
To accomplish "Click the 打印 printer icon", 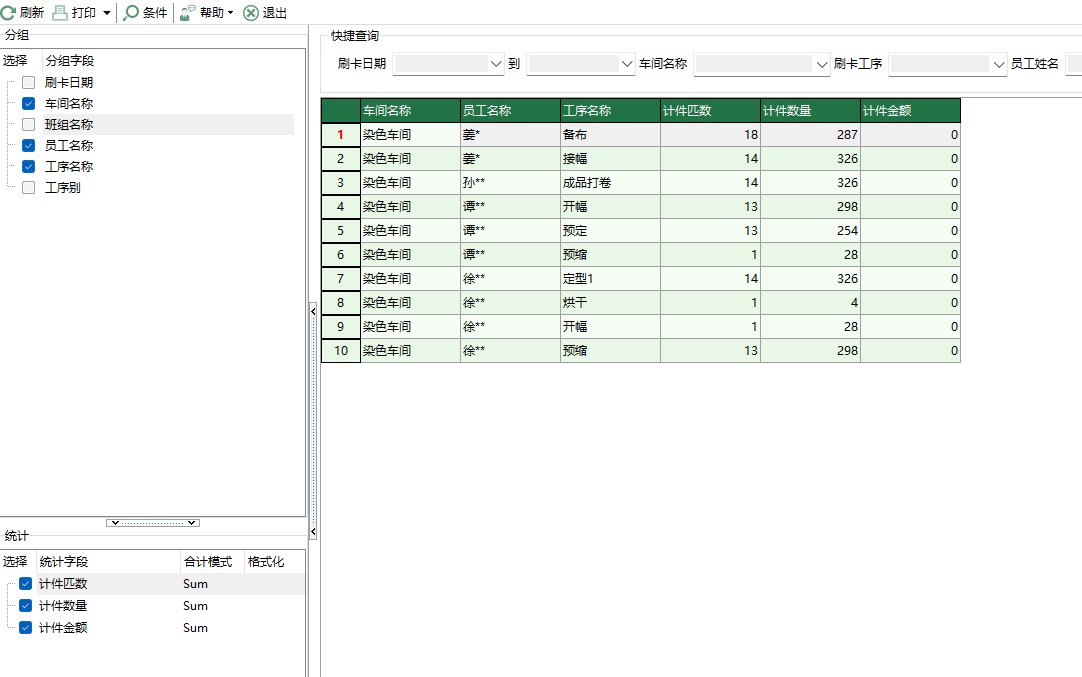I will pos(60,13).
